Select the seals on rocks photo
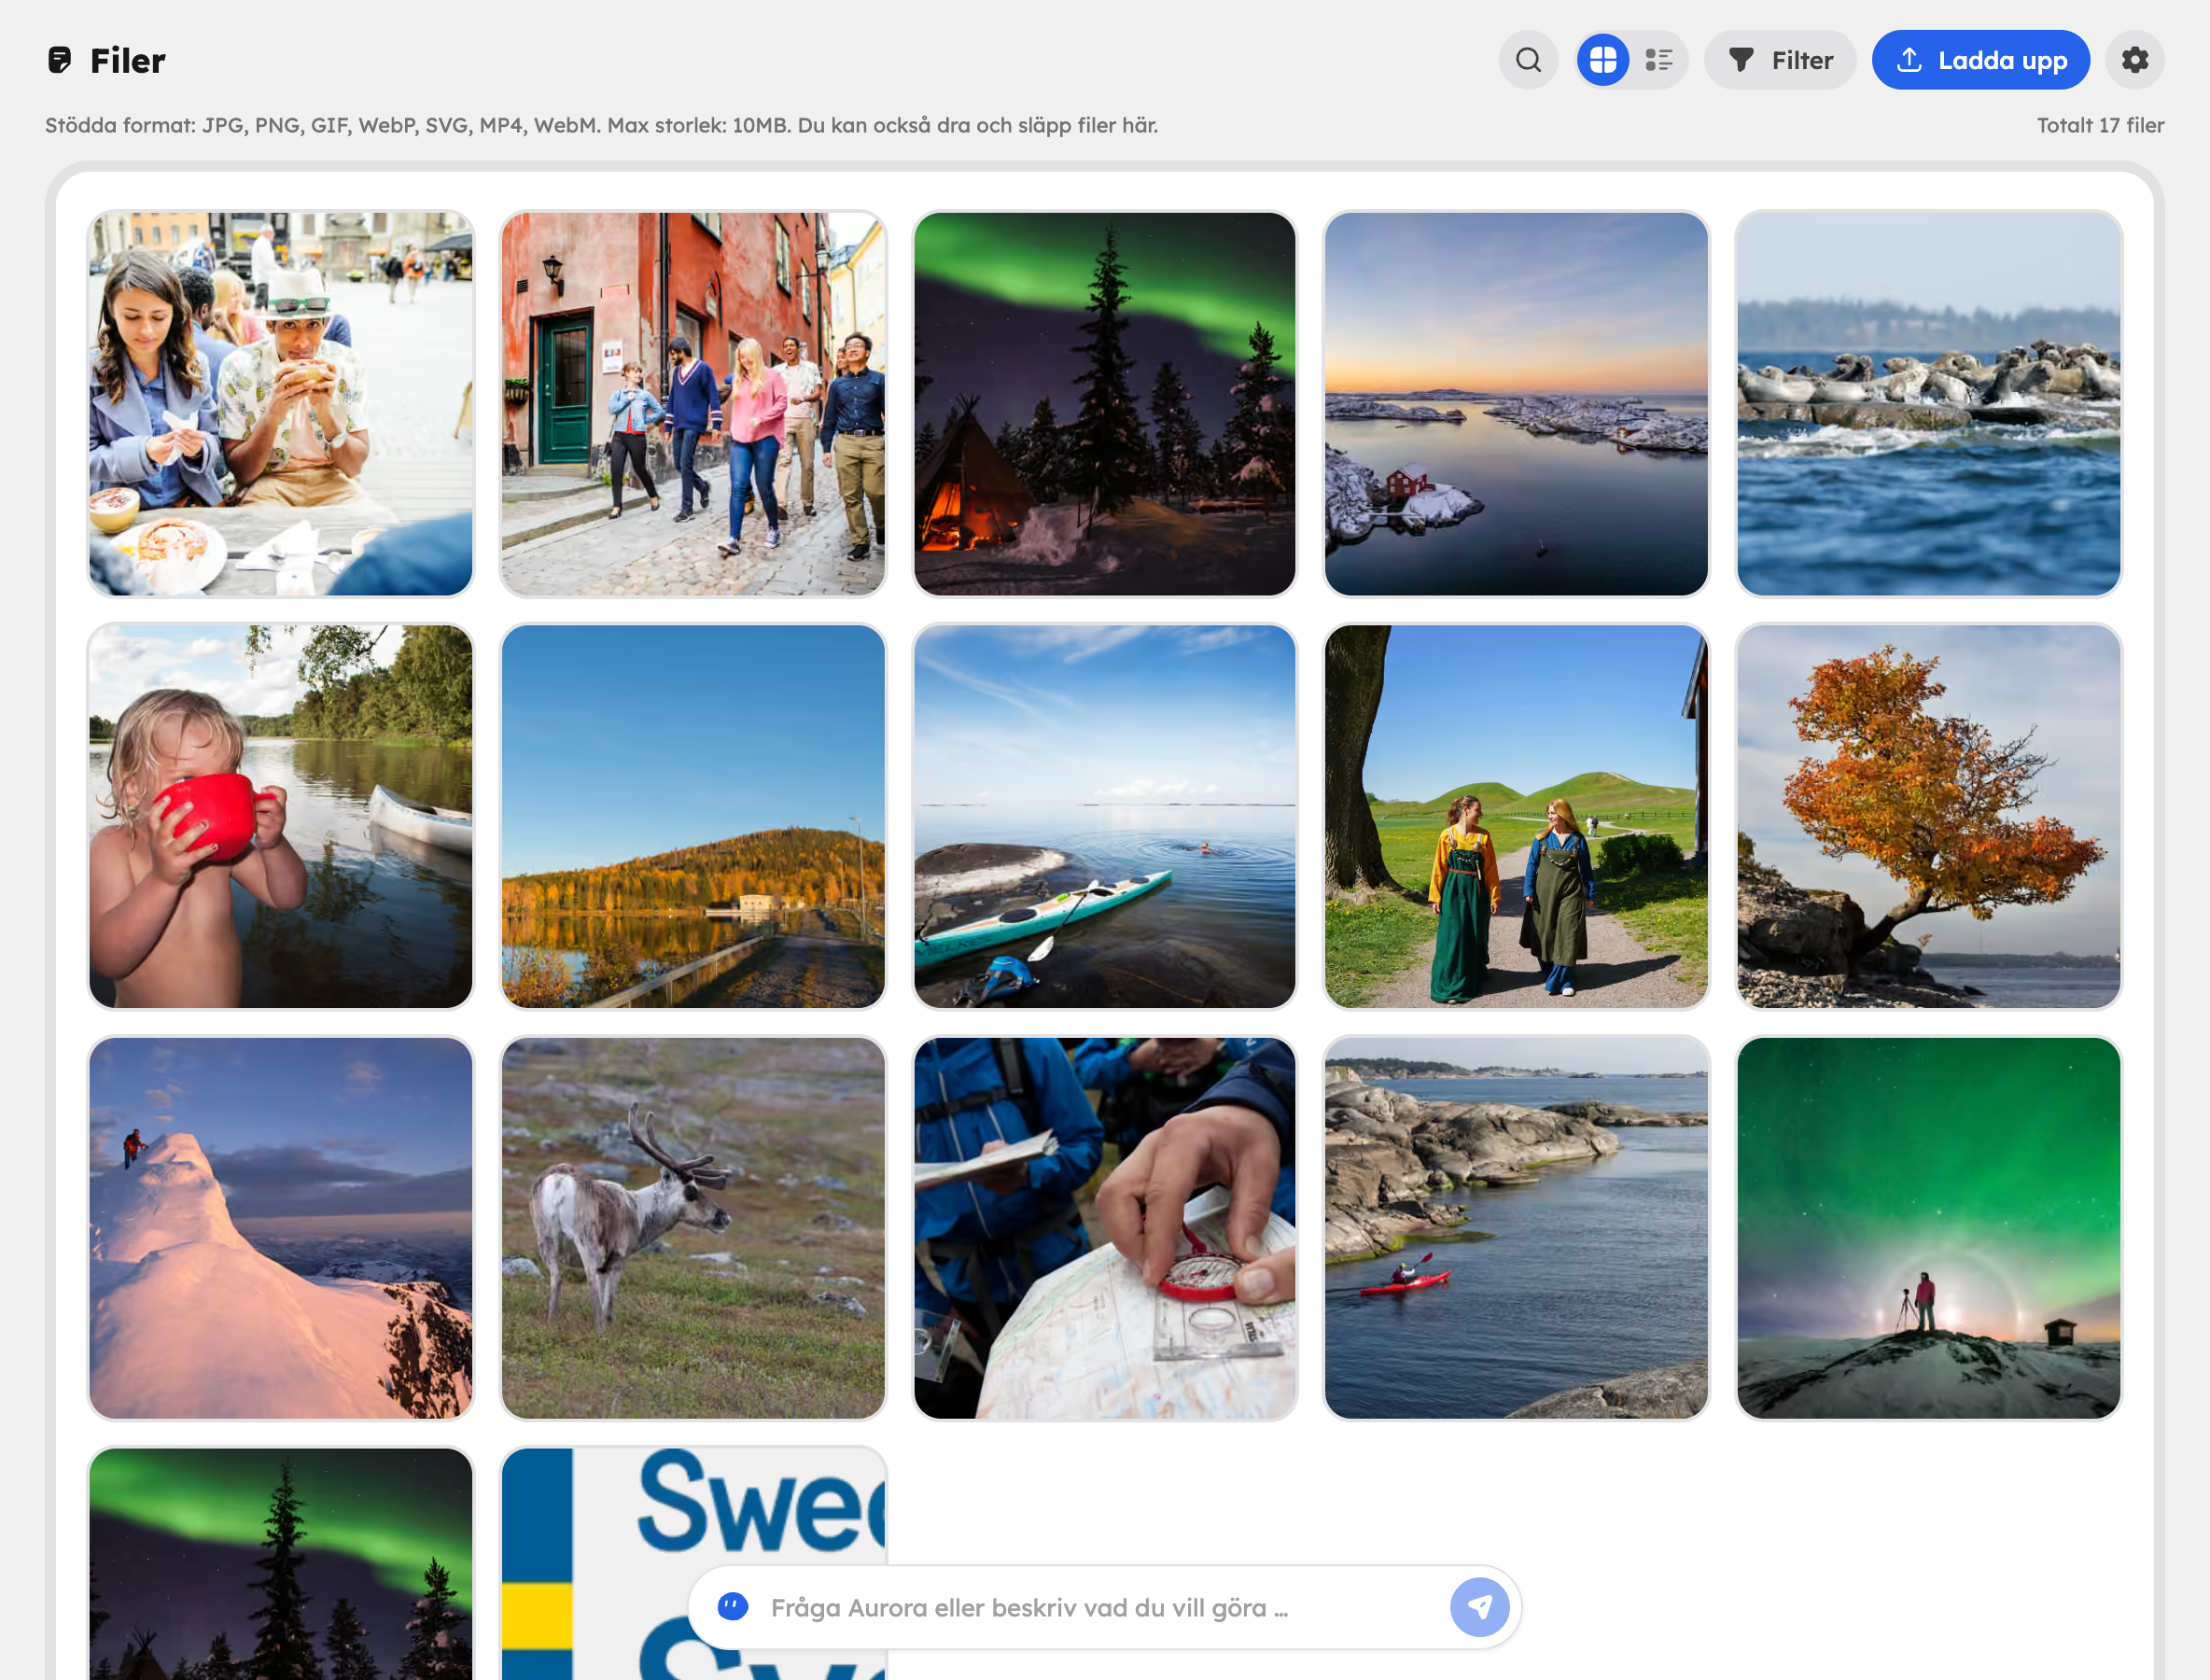 point(1928,404)
